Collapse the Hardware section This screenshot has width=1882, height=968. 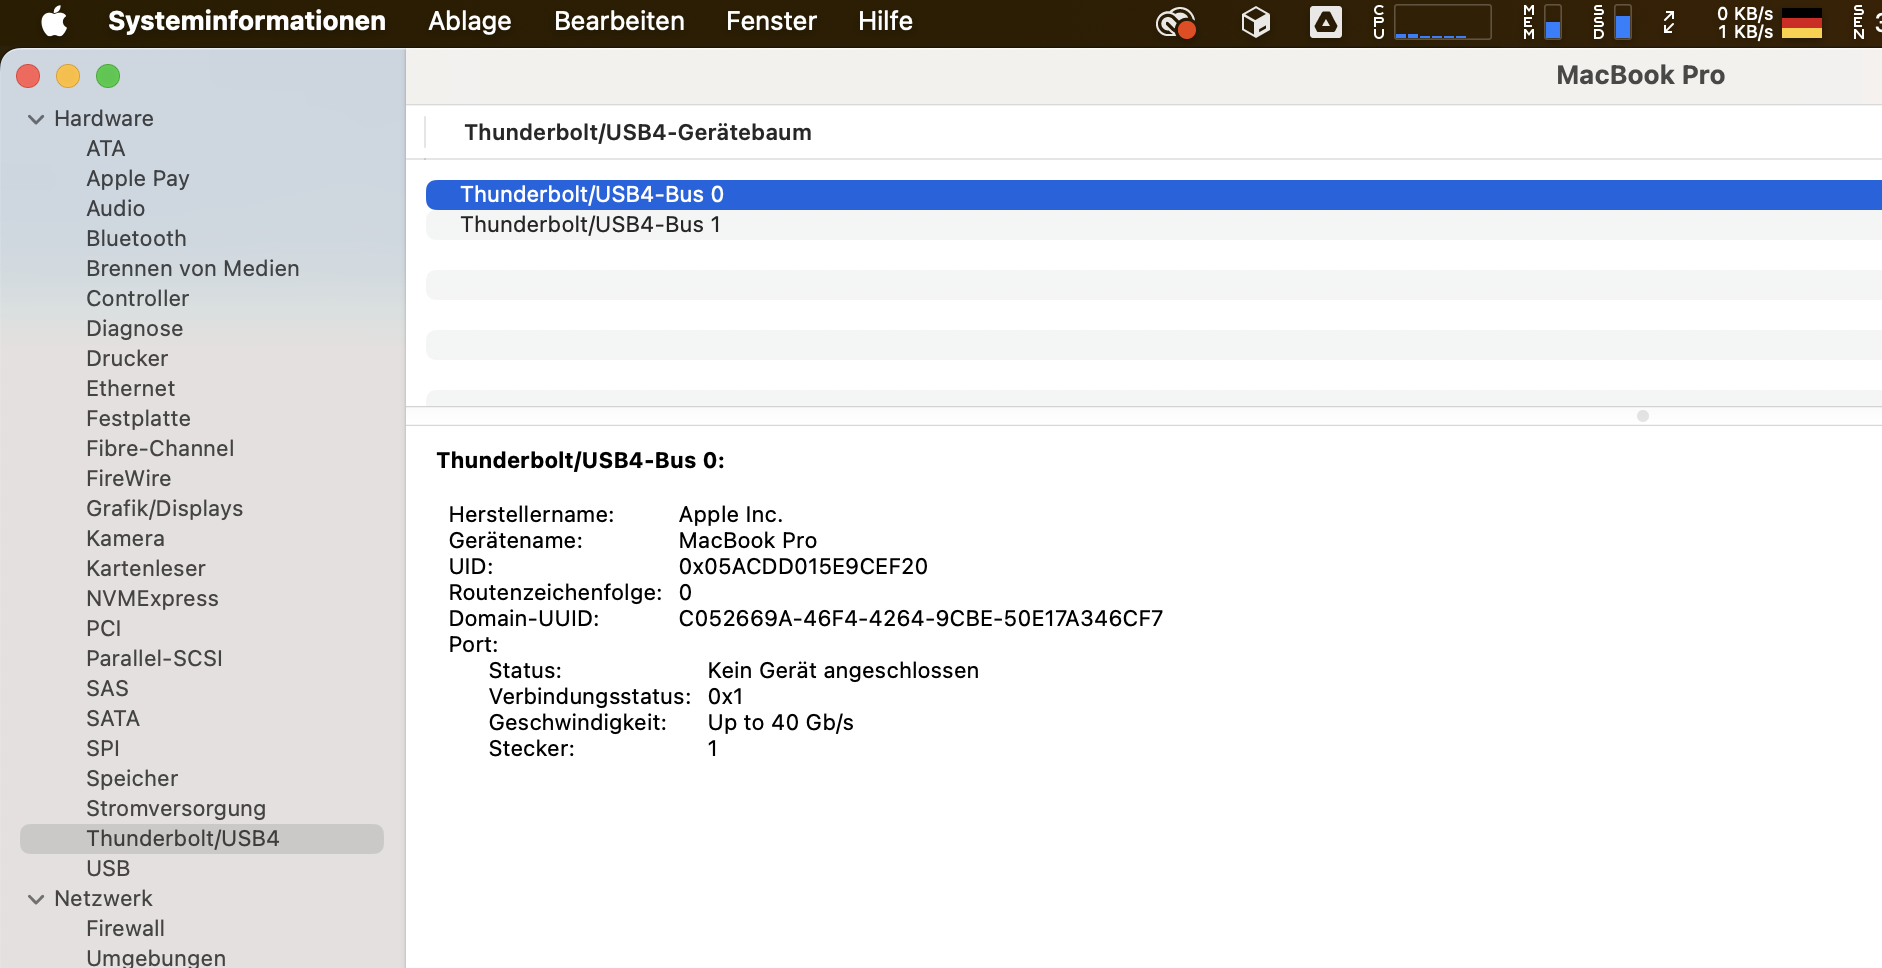point(36,119)
